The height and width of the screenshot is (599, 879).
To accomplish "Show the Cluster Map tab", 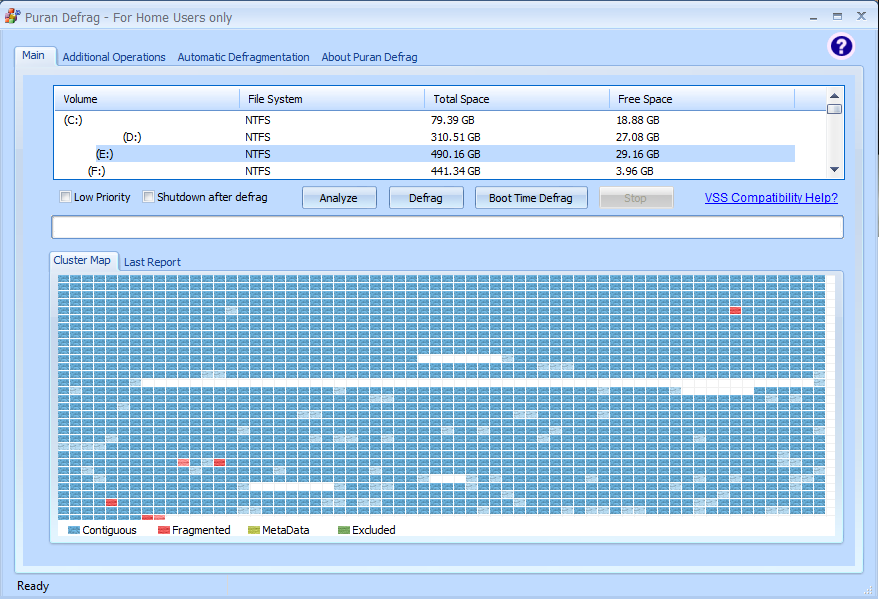I will (82, 261).
